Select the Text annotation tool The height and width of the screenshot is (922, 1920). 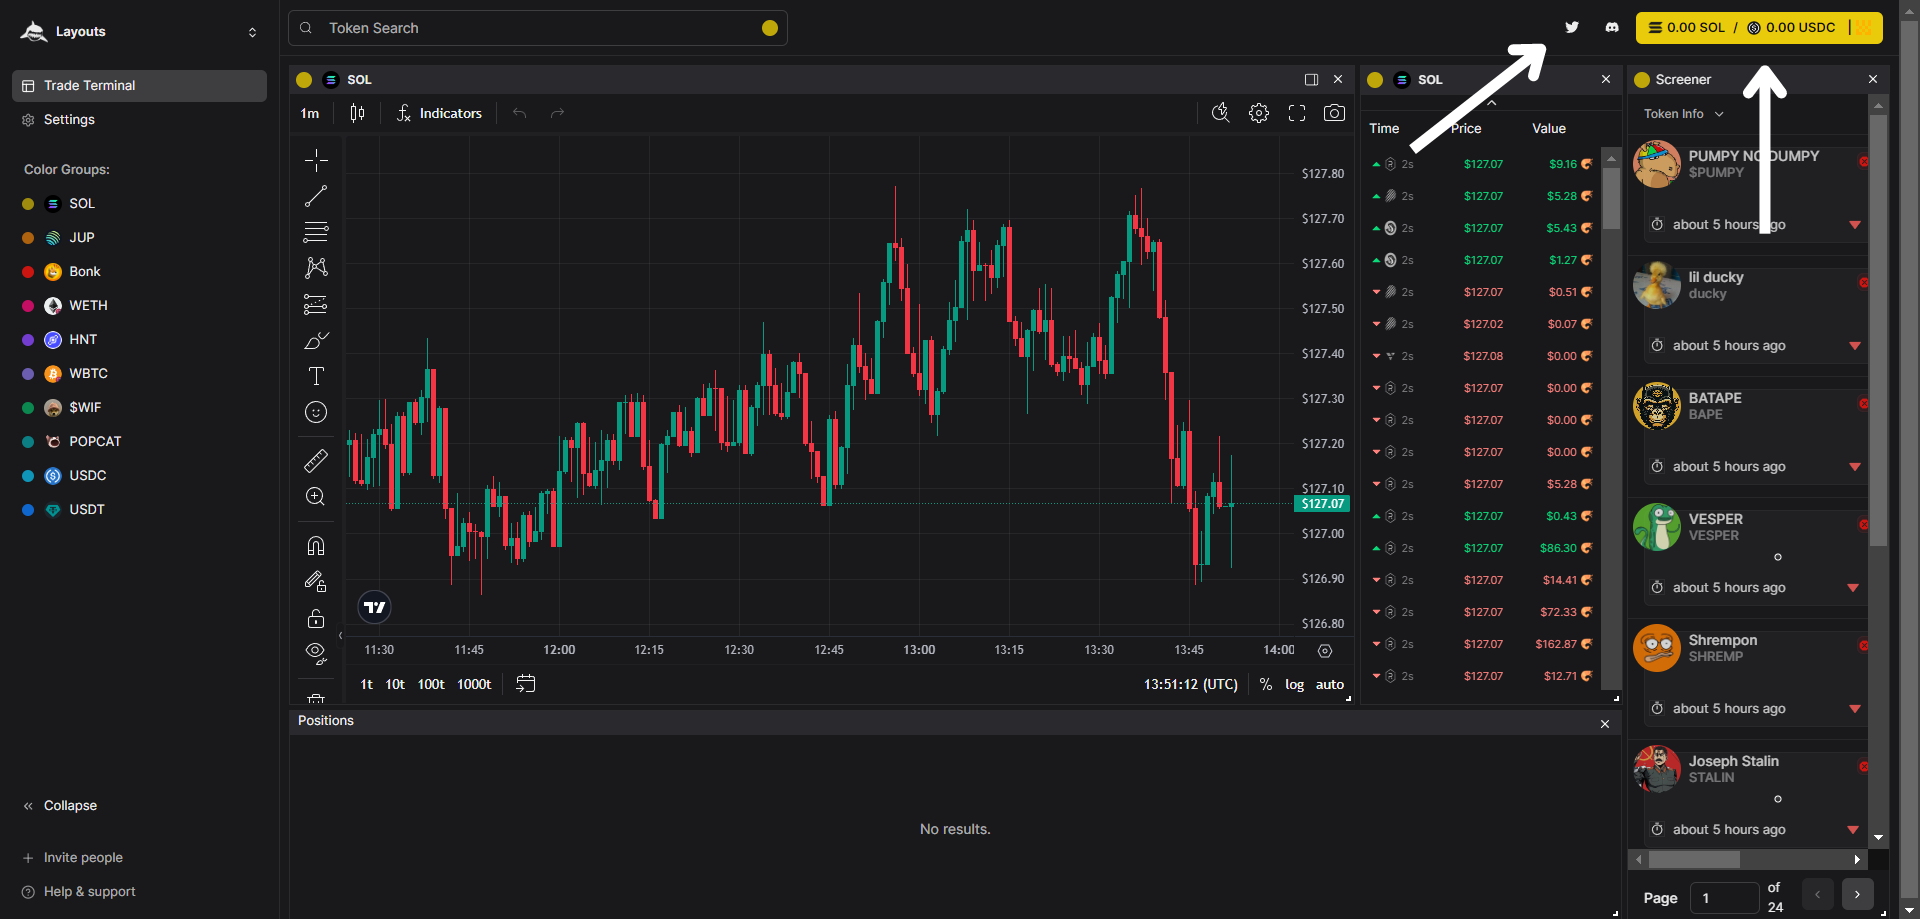click(x=316, y=376)
